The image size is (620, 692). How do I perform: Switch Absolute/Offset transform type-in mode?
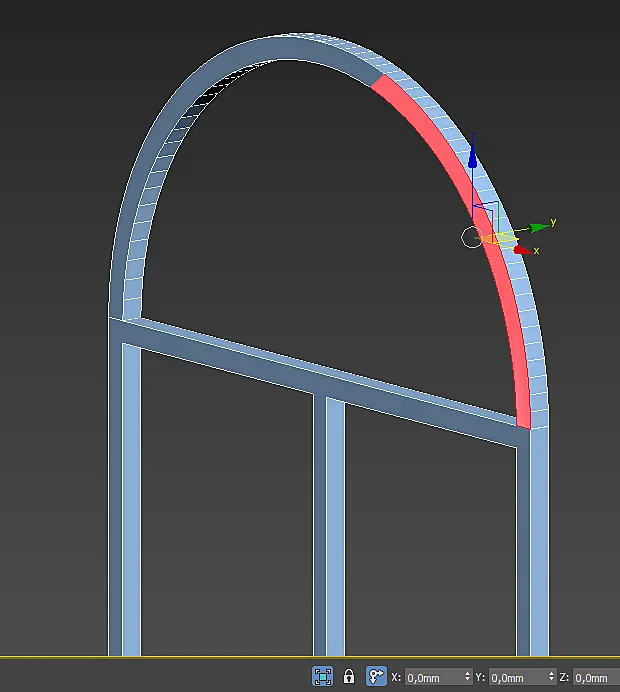coord(376,676)
